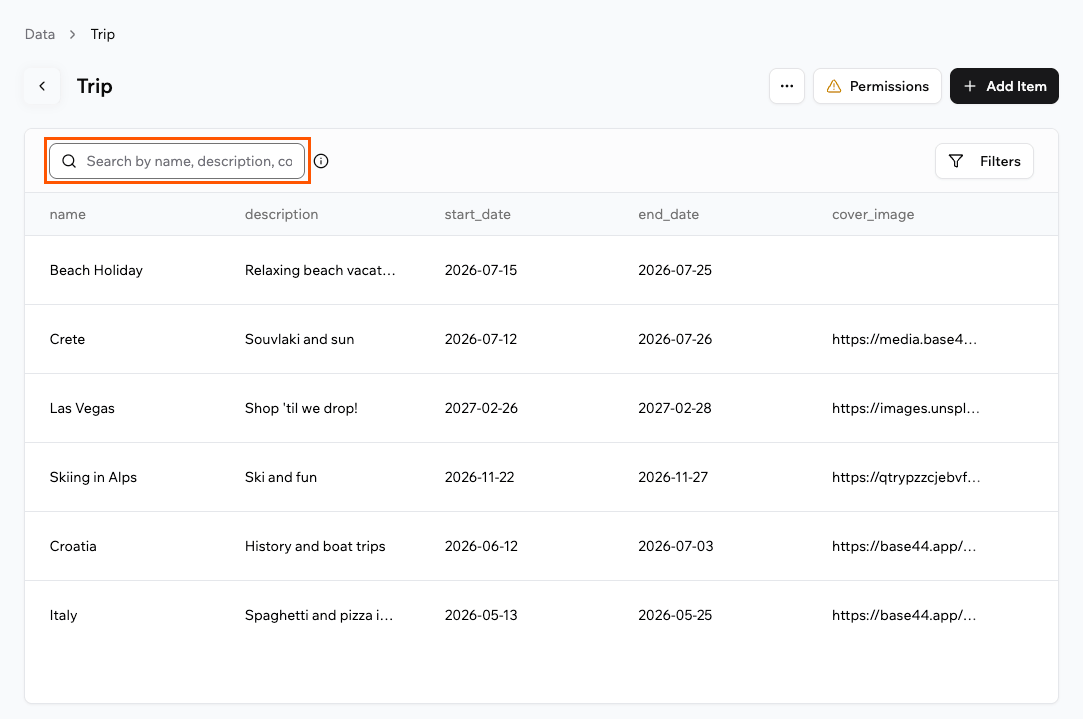Click start date 2027-02-26
The image size is (1083, 719).
(x=481, y=408)
